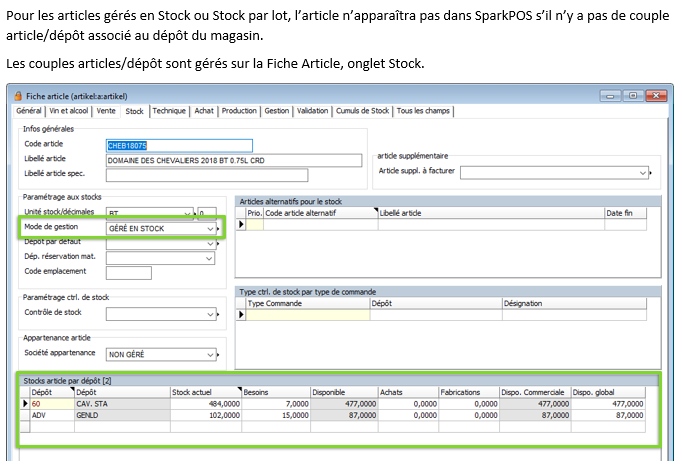Expand the Mode de gestion dropdown

(210, 229)
